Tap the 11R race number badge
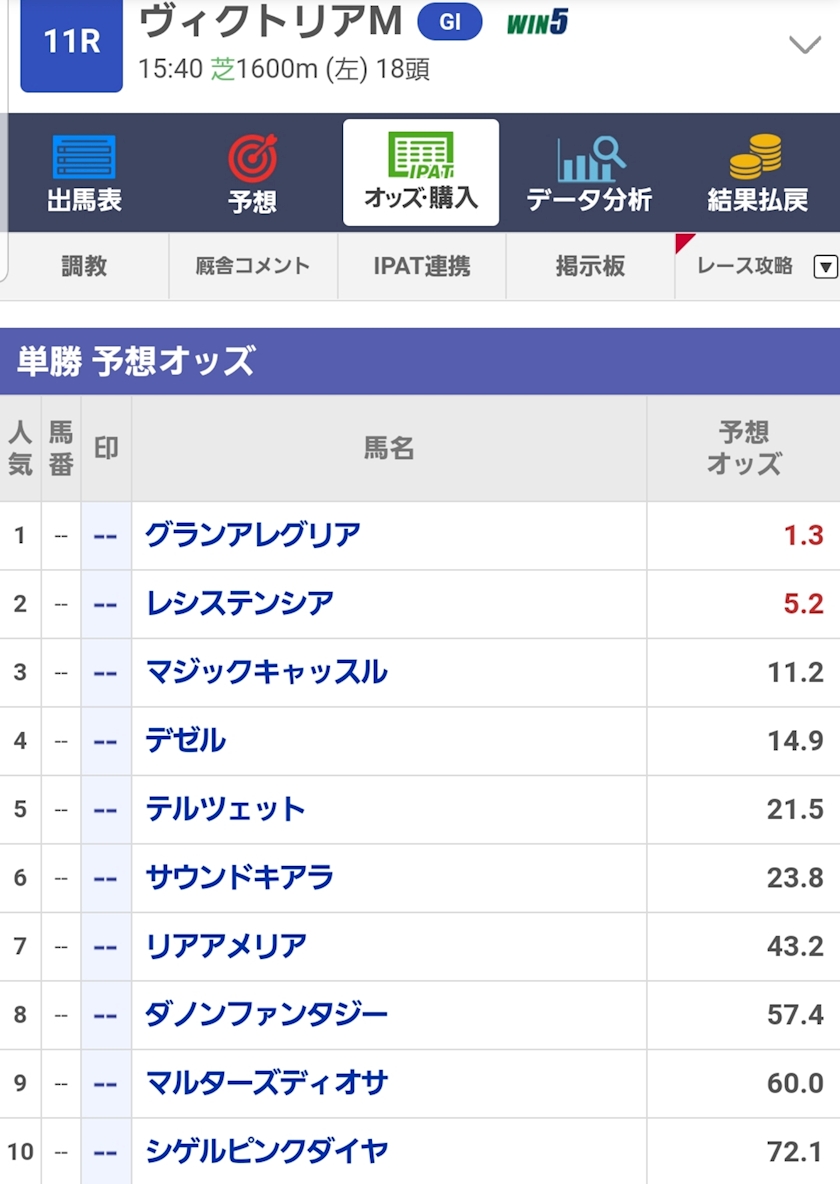 coord(72,44)
